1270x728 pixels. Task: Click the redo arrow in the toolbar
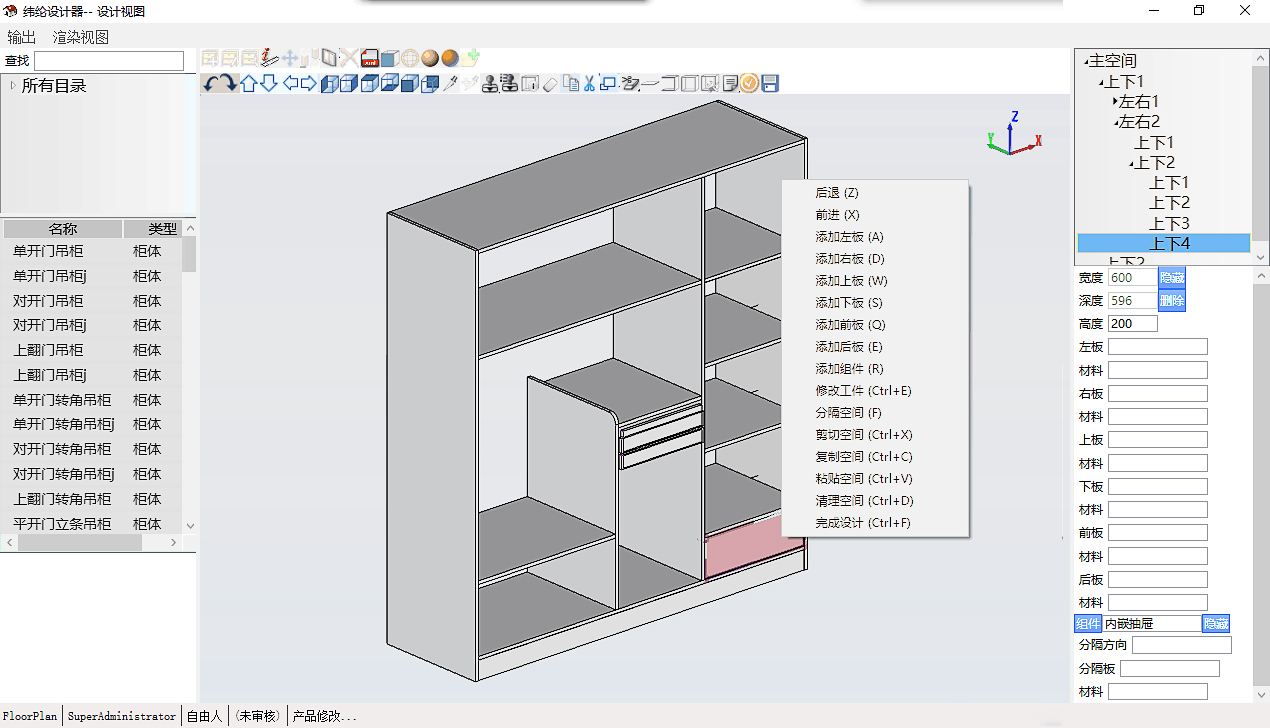[x=229, y=84]
